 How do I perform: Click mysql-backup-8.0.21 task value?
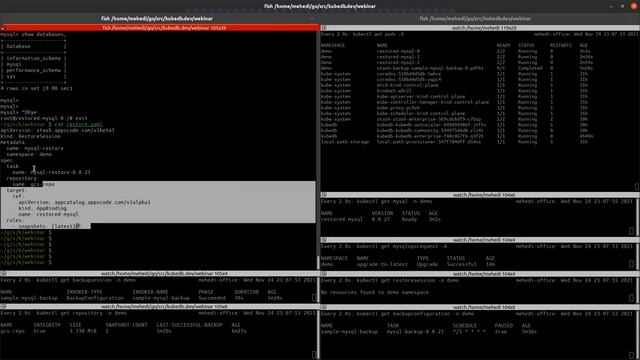415,331
